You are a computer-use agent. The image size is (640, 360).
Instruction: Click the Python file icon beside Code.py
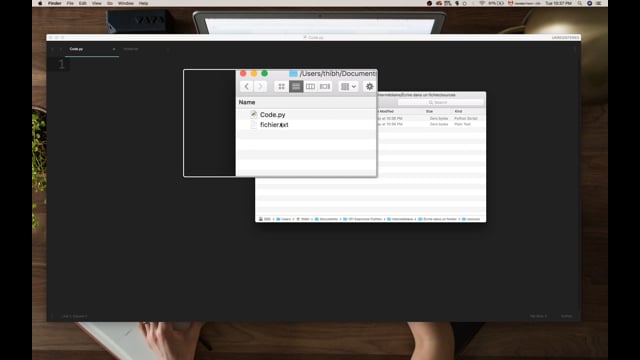[x=253, y=115]
